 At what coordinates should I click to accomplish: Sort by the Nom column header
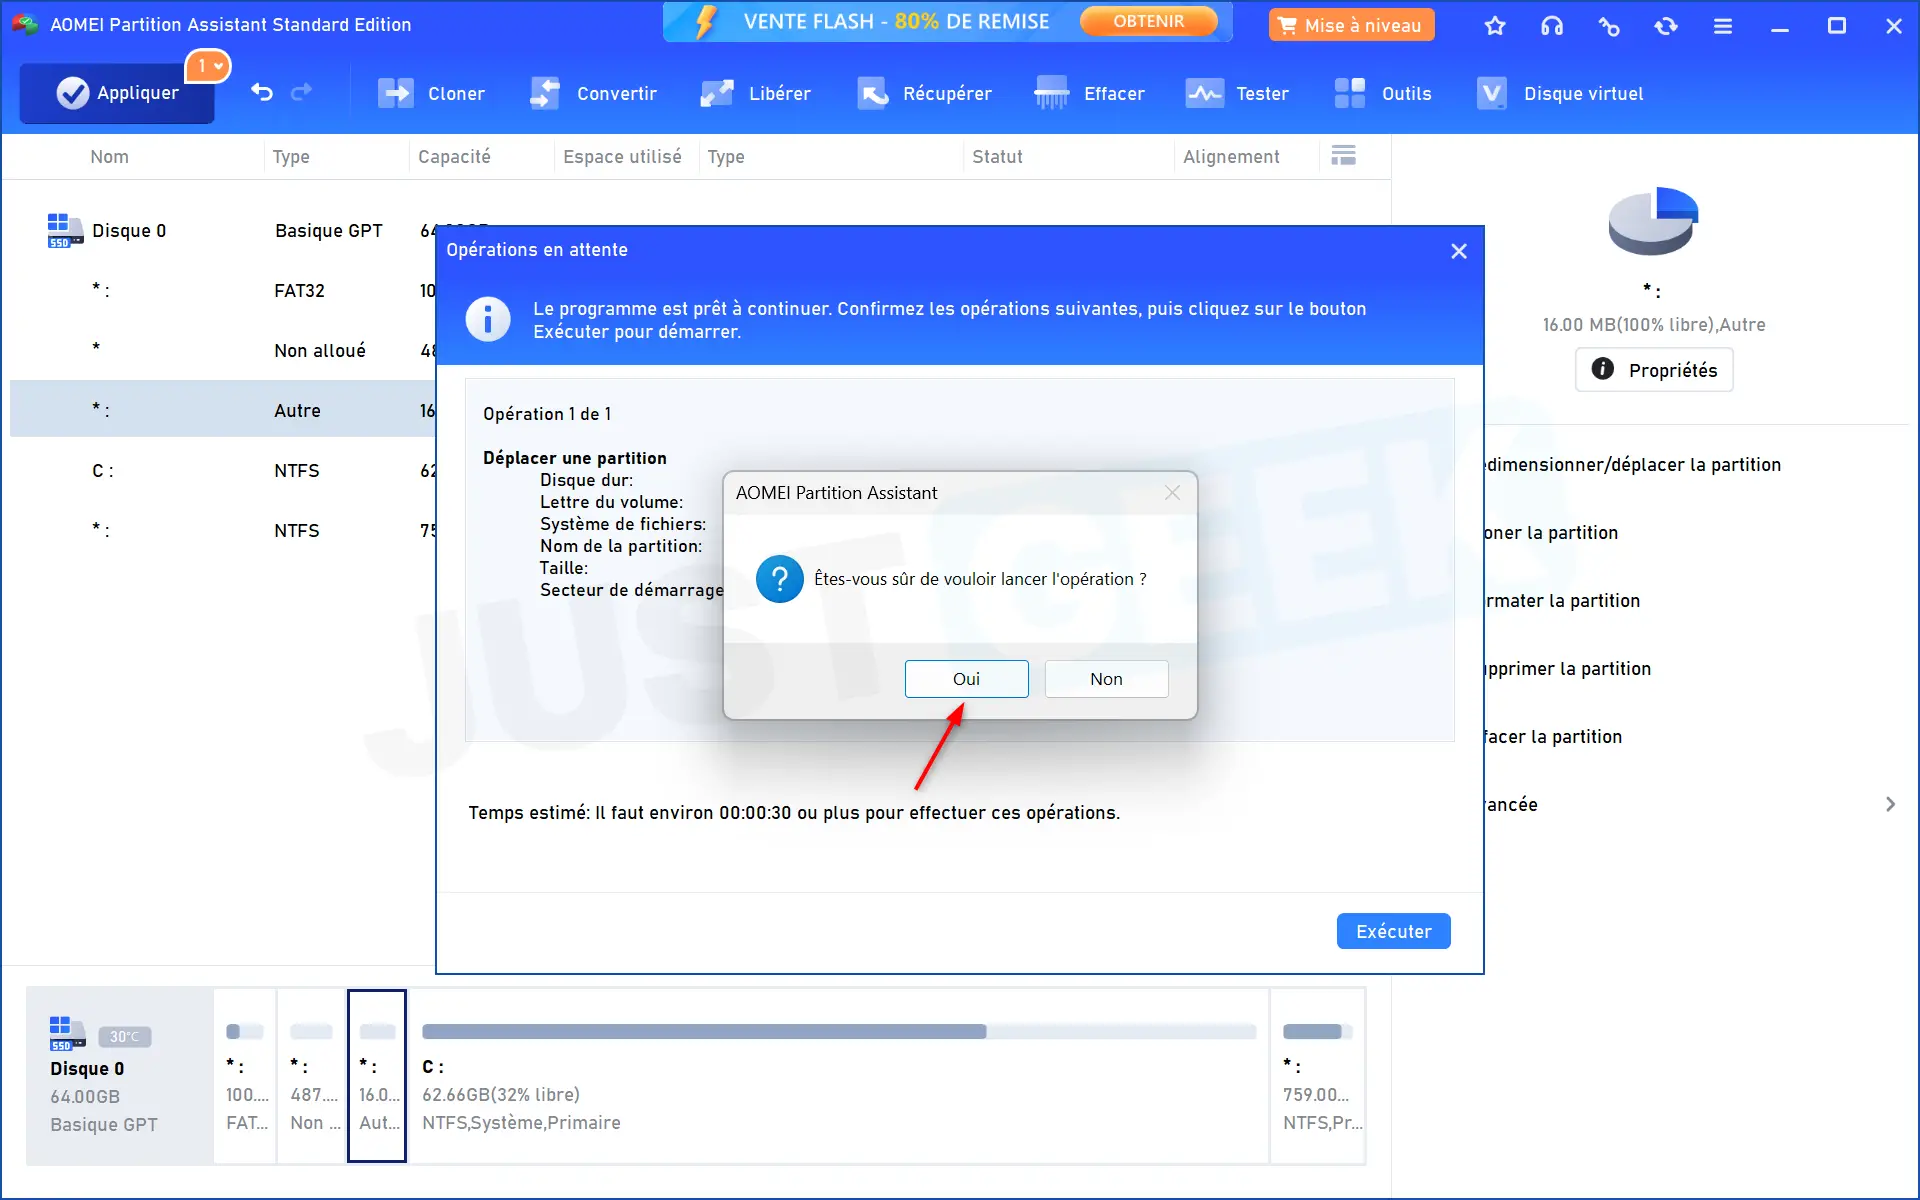point(109,157)
